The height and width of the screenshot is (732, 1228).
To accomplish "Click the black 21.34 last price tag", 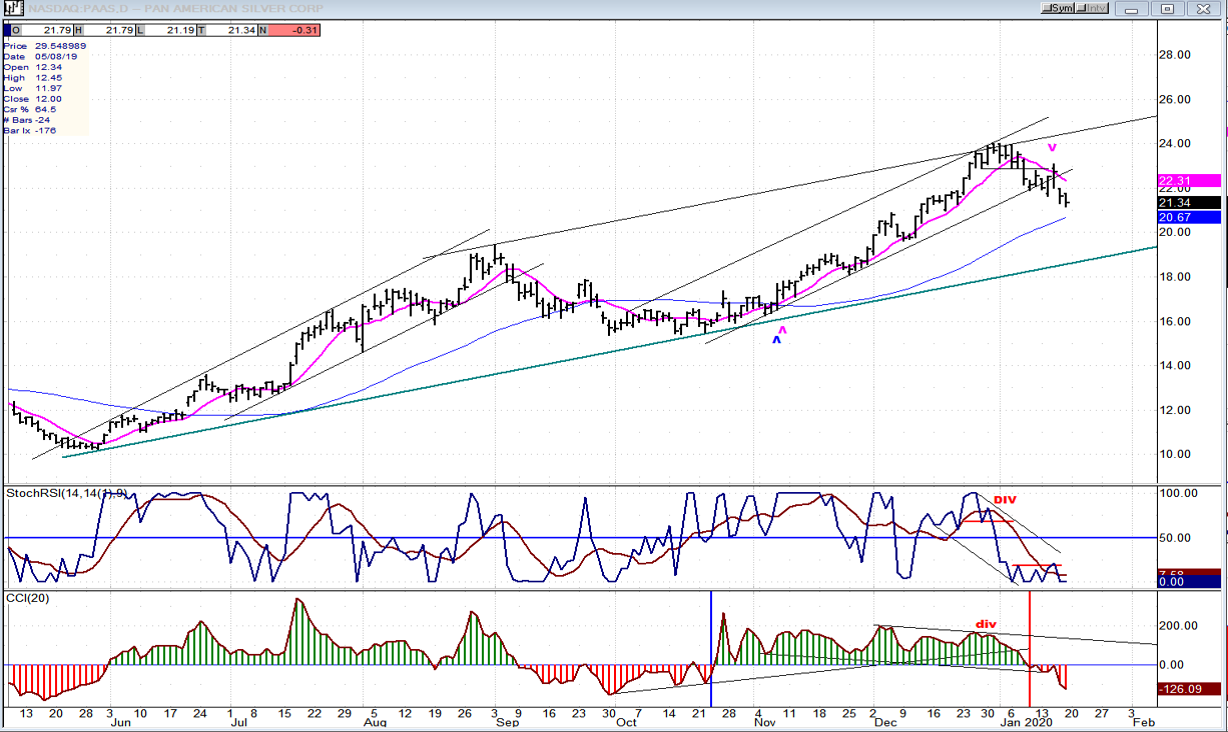I will click(1188, 203).
